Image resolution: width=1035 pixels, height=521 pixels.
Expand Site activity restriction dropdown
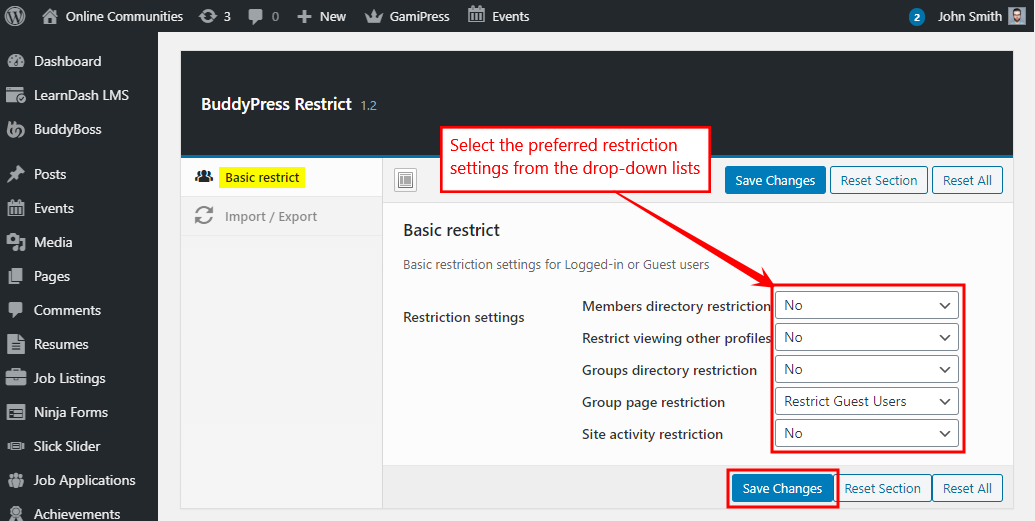[866, 433]
